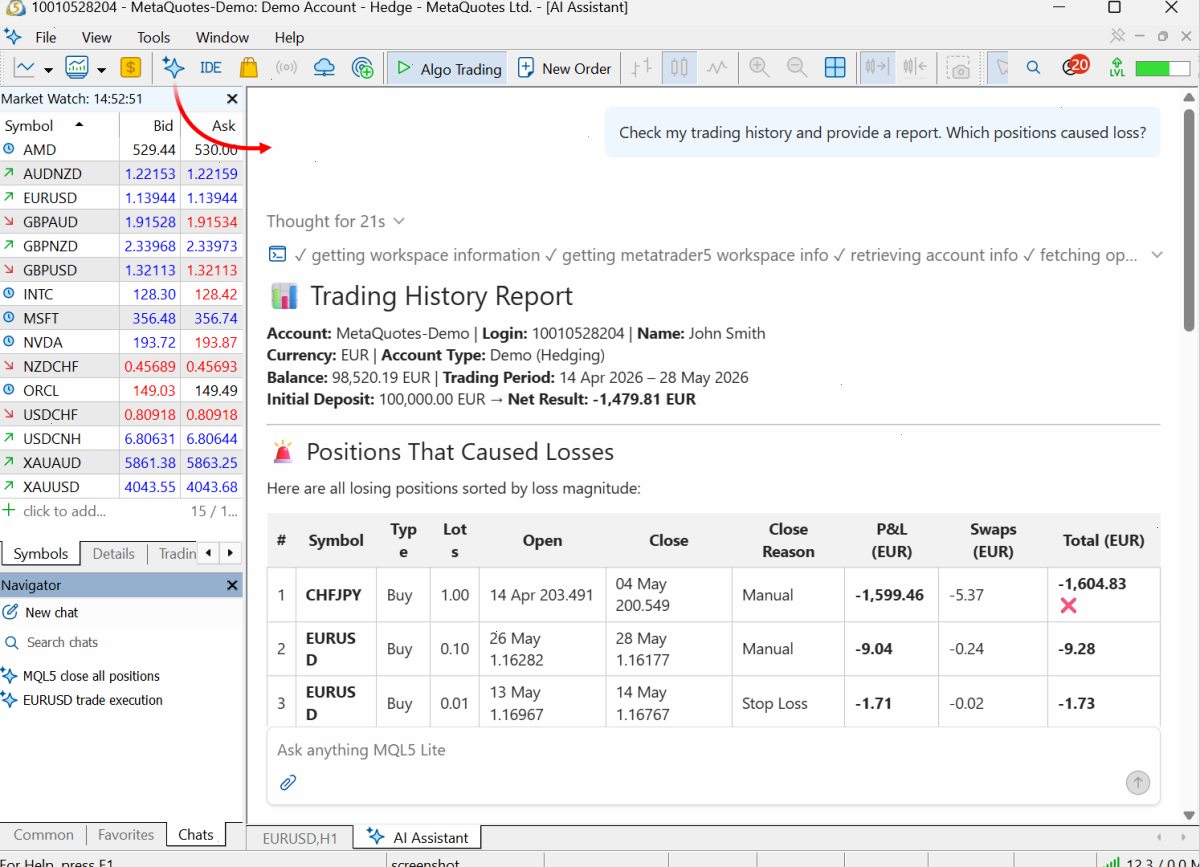Viewport: 1200px width, 867px height.
Task: Toggle chart auto scroll to end
Action: (877, 68)
